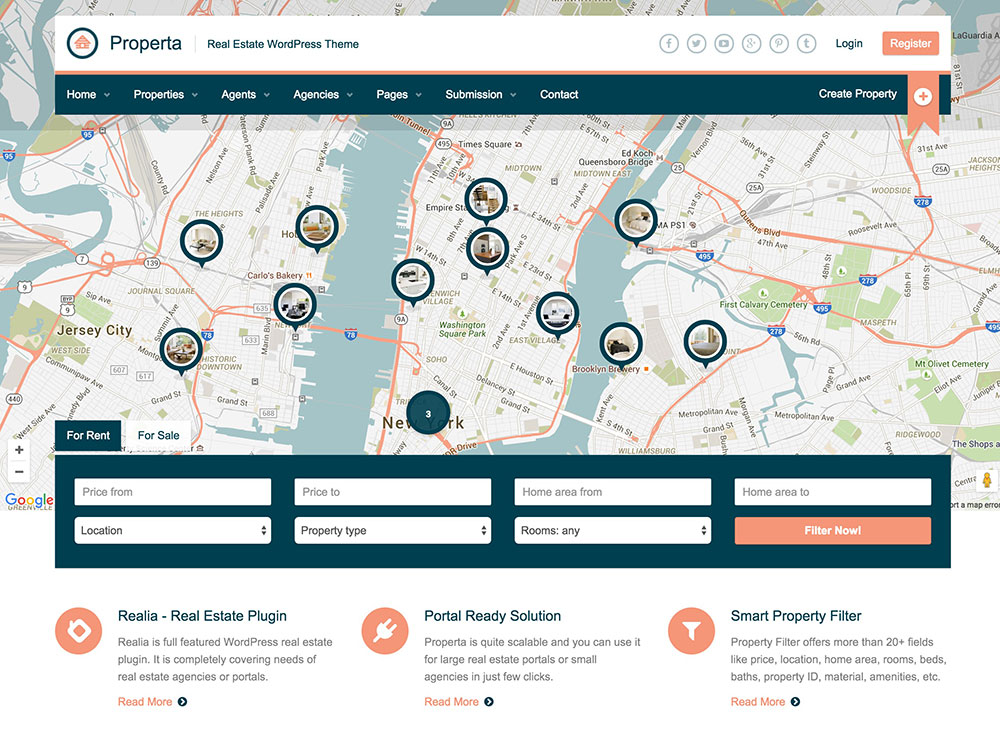Viewport: 1000px width, 750px height.
Task: Go to the Home menu item
Action: (81, 94)
